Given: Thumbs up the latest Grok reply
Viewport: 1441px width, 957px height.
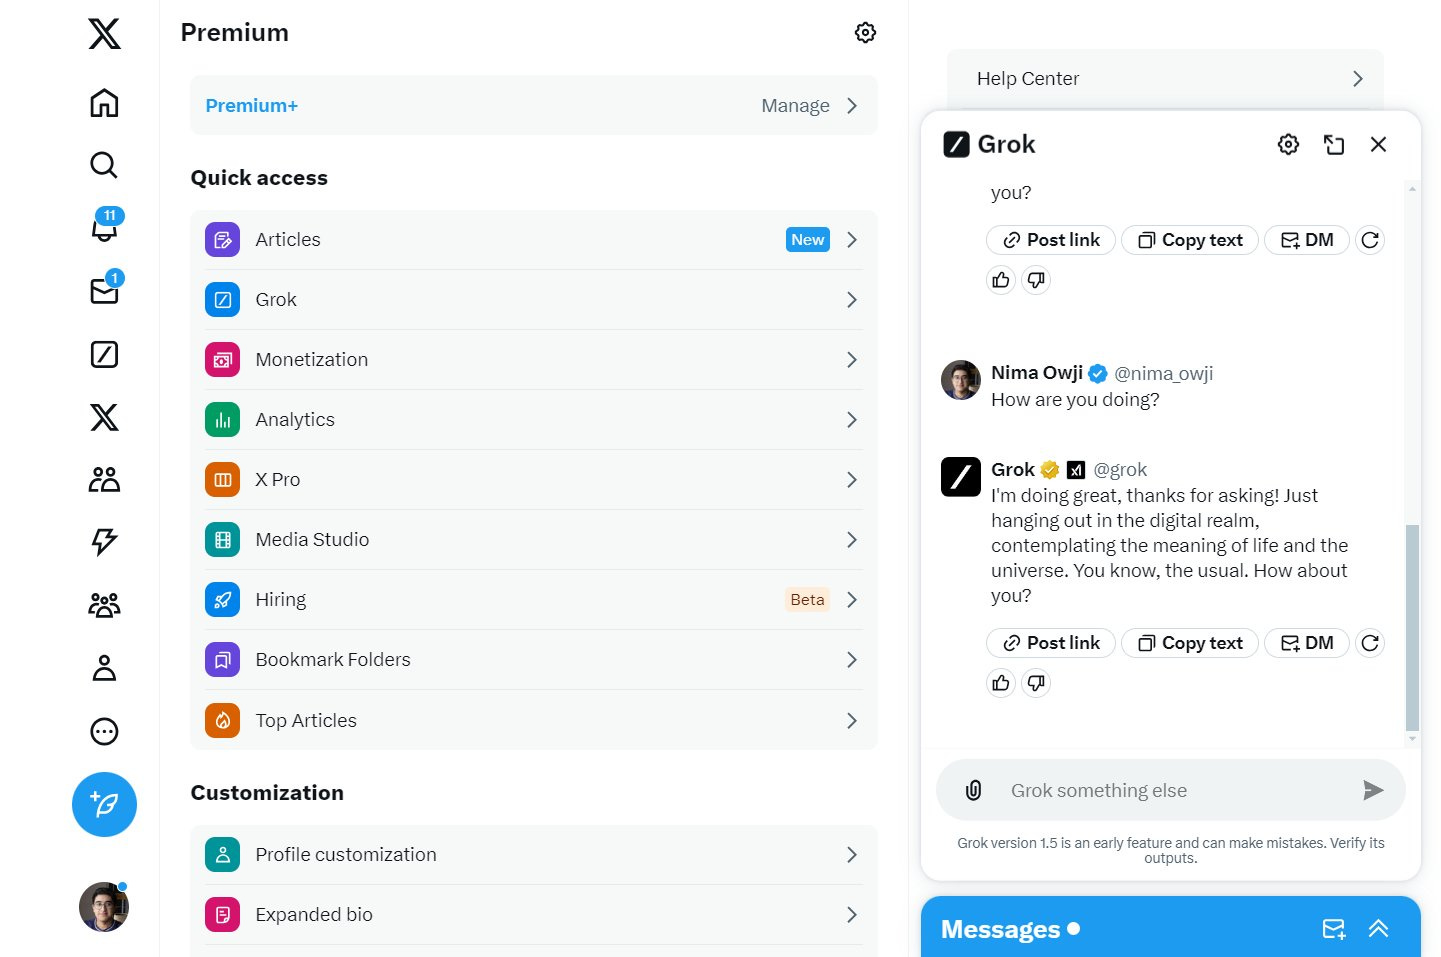Looking at the screenshot, I should (x=1001, y=683).
